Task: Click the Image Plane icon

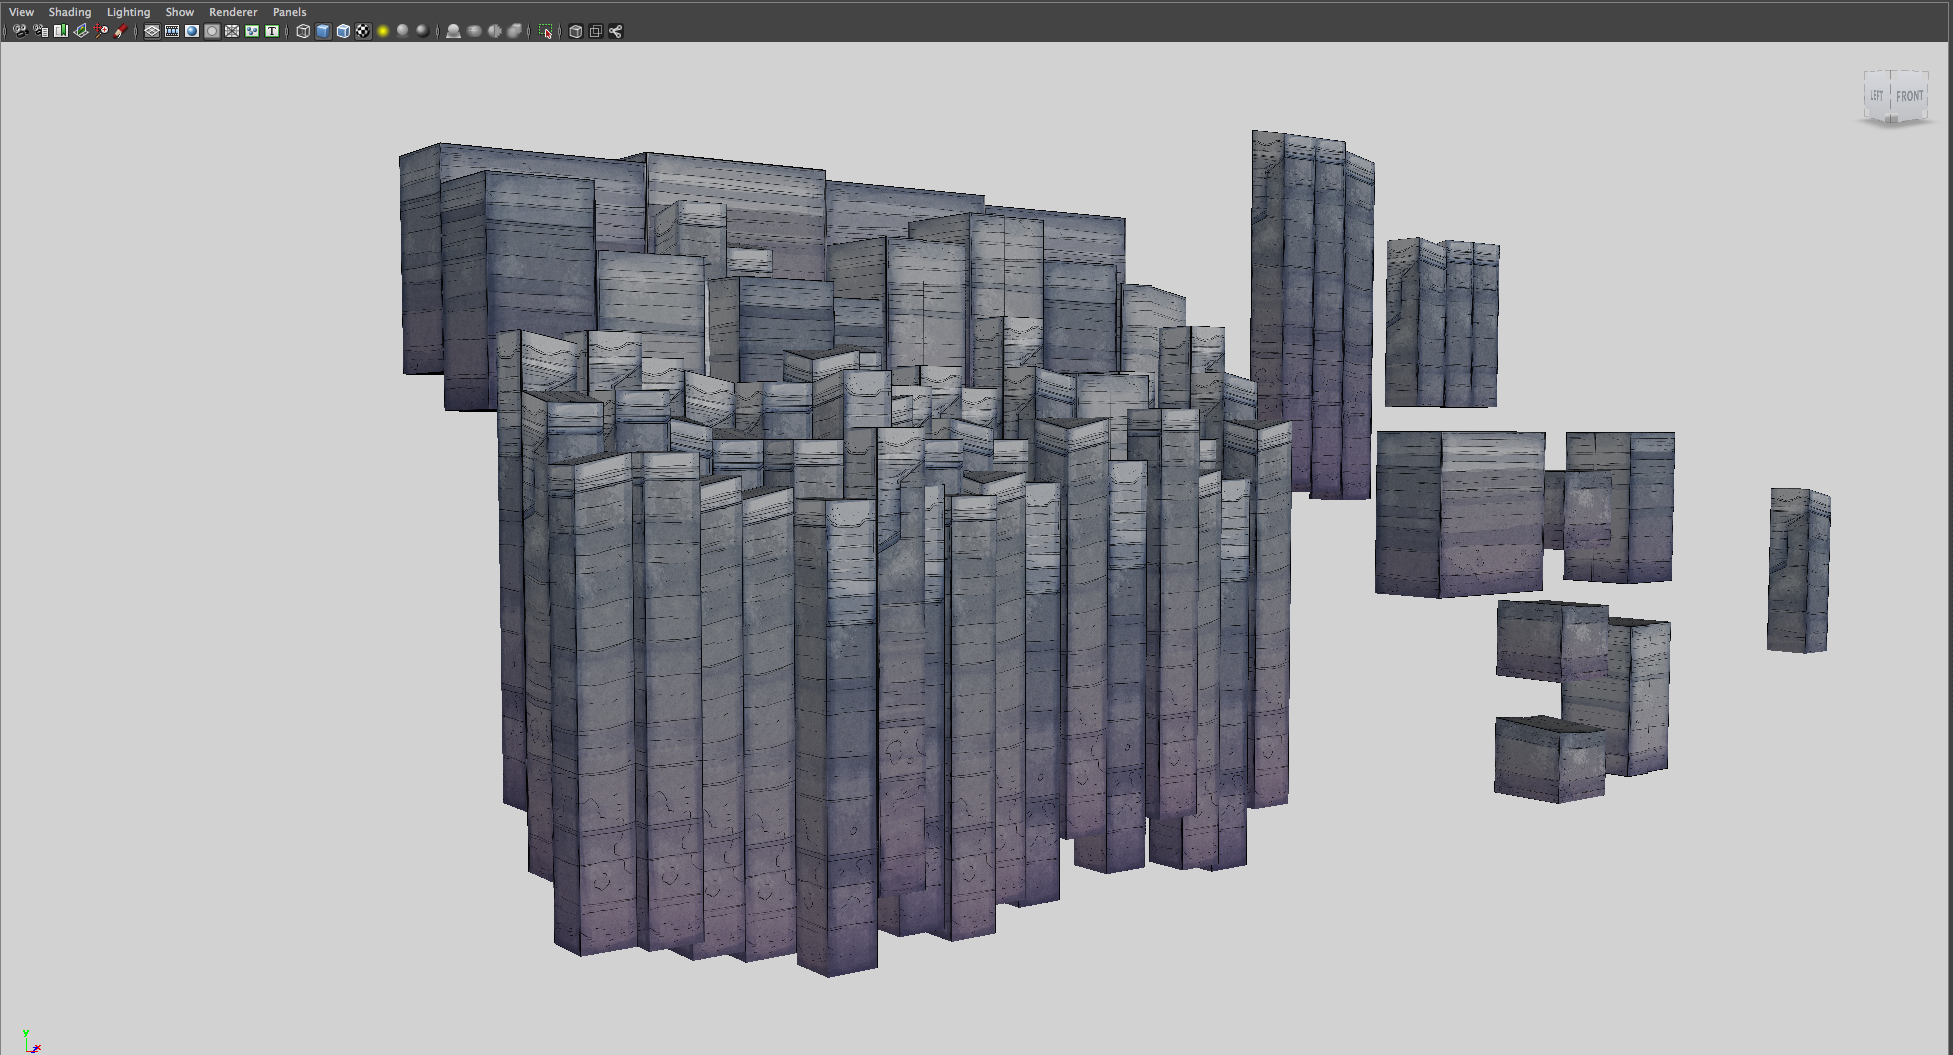Action: [x=81, y=31]
